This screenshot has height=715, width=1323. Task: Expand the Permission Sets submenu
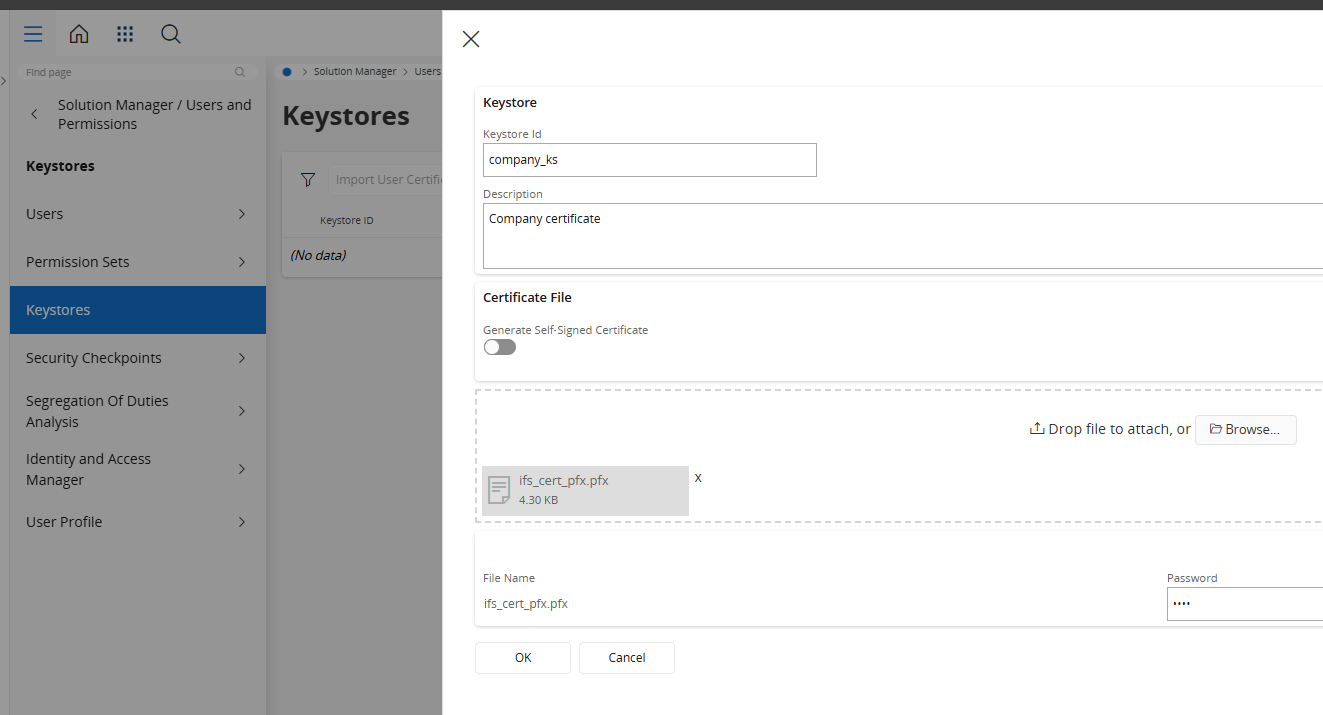242,262
